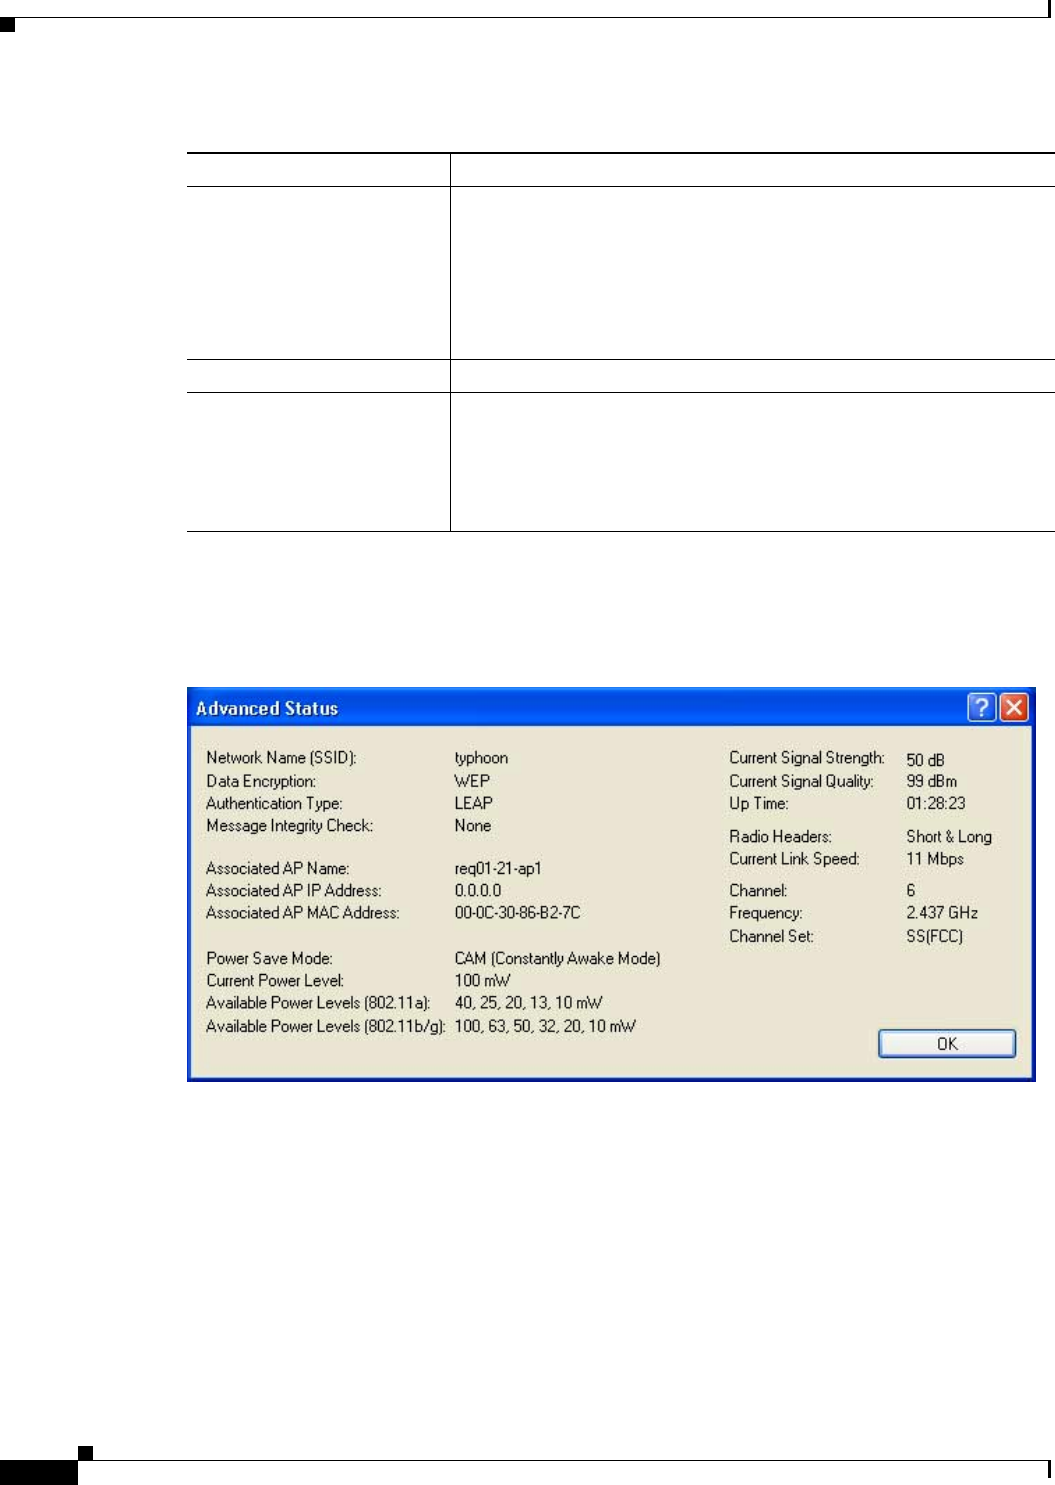Click the WEP encryption value
Viewport: 1055px width, 1485px height.
[472, 781]
